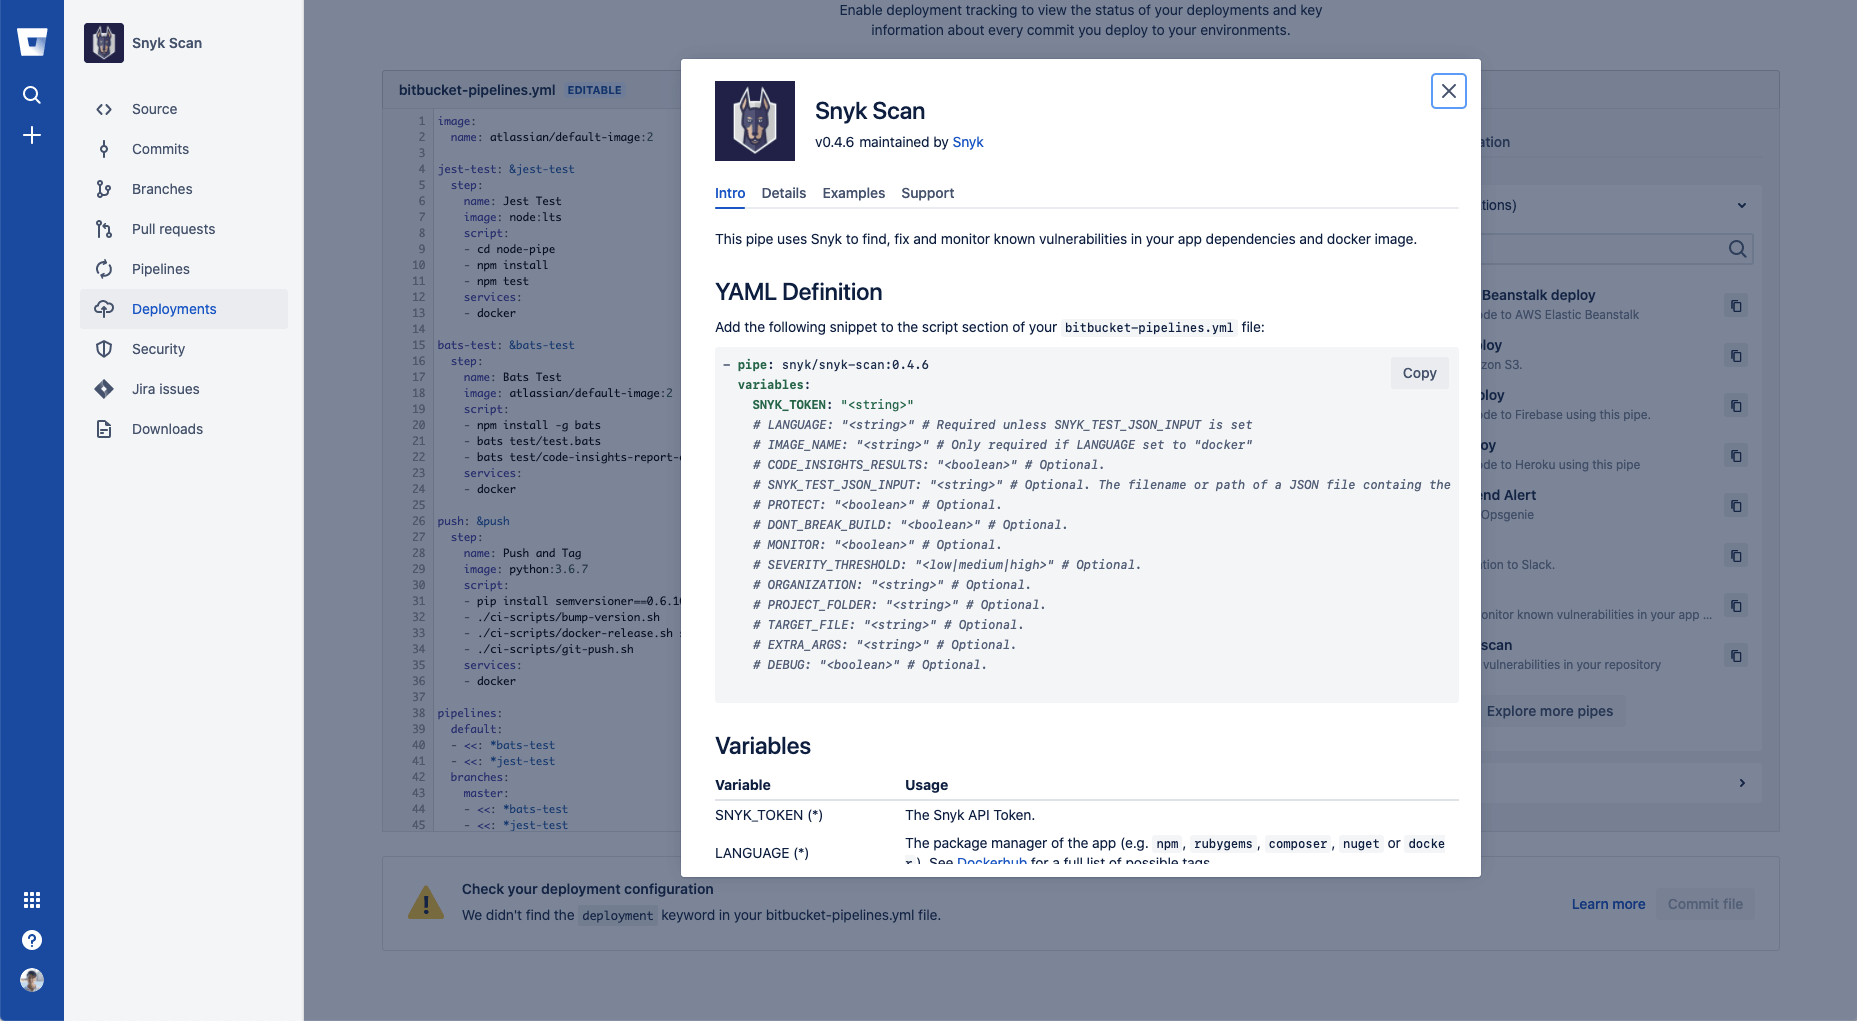Open the Pull requests icon
1857x1021 pixels.
(x=104, y=228)
